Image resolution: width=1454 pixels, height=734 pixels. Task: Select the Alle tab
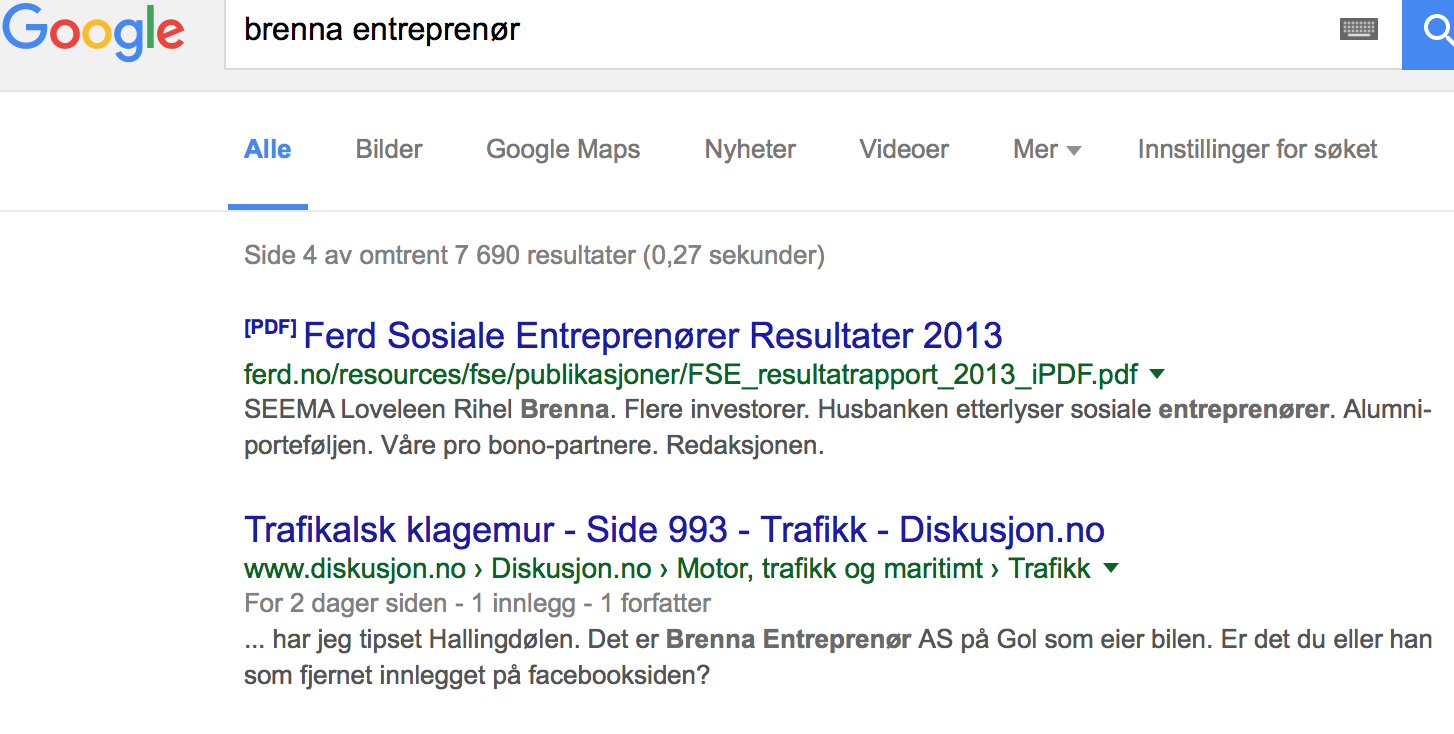click(x=268, y=150)
